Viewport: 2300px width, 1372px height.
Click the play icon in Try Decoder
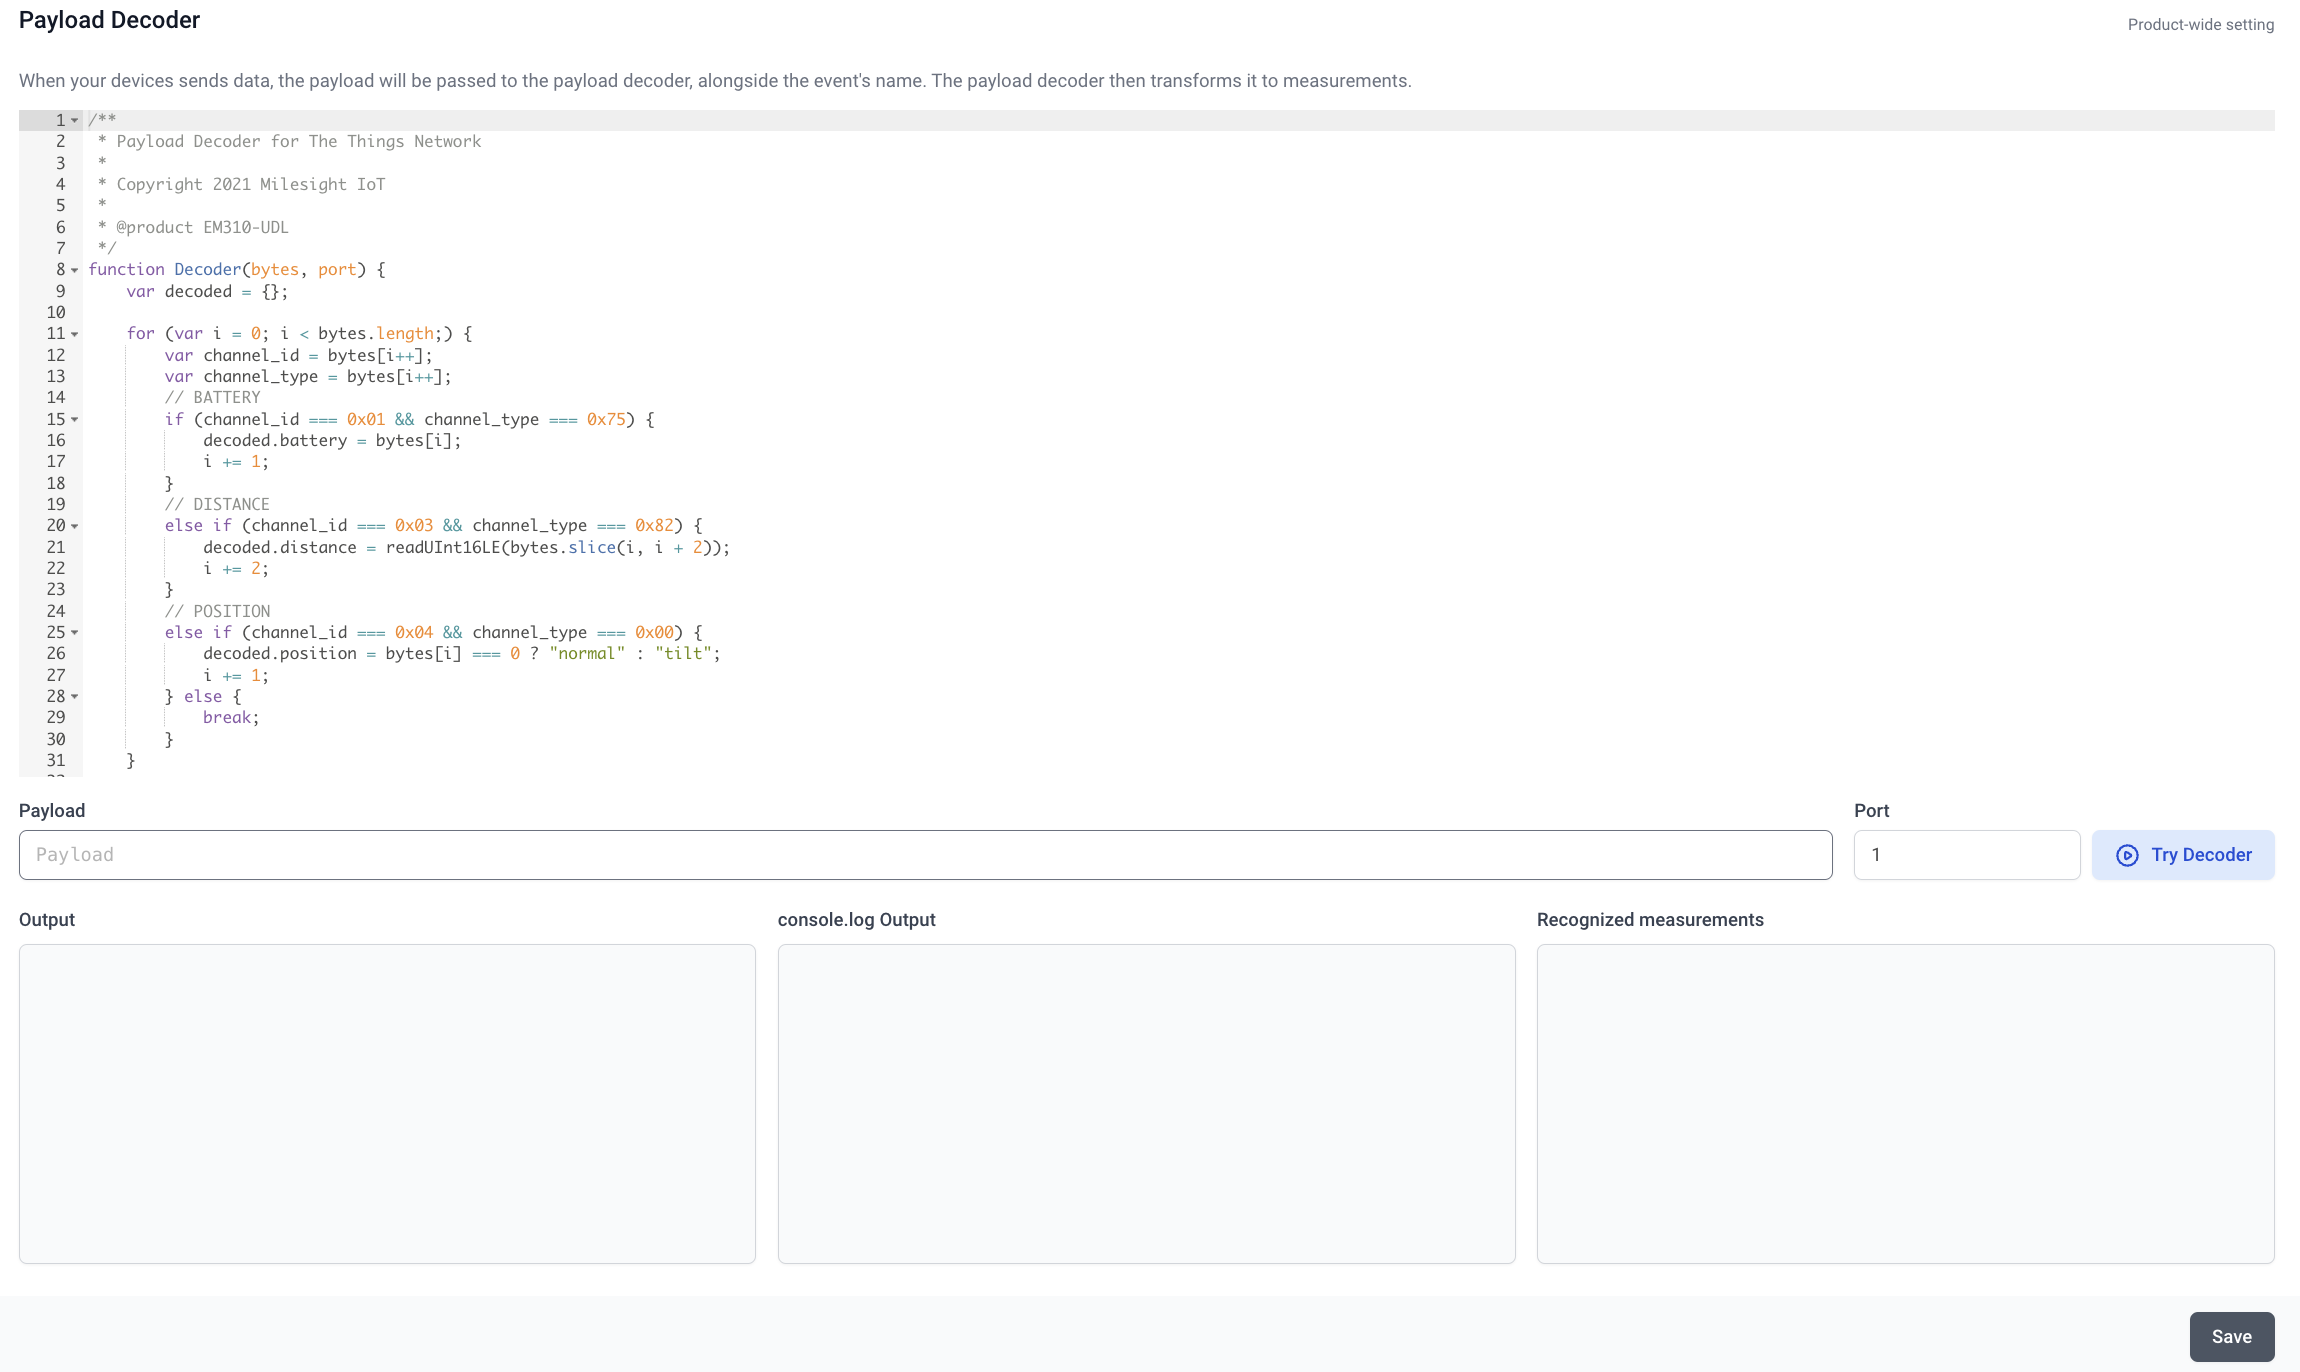coord(2127,855)
